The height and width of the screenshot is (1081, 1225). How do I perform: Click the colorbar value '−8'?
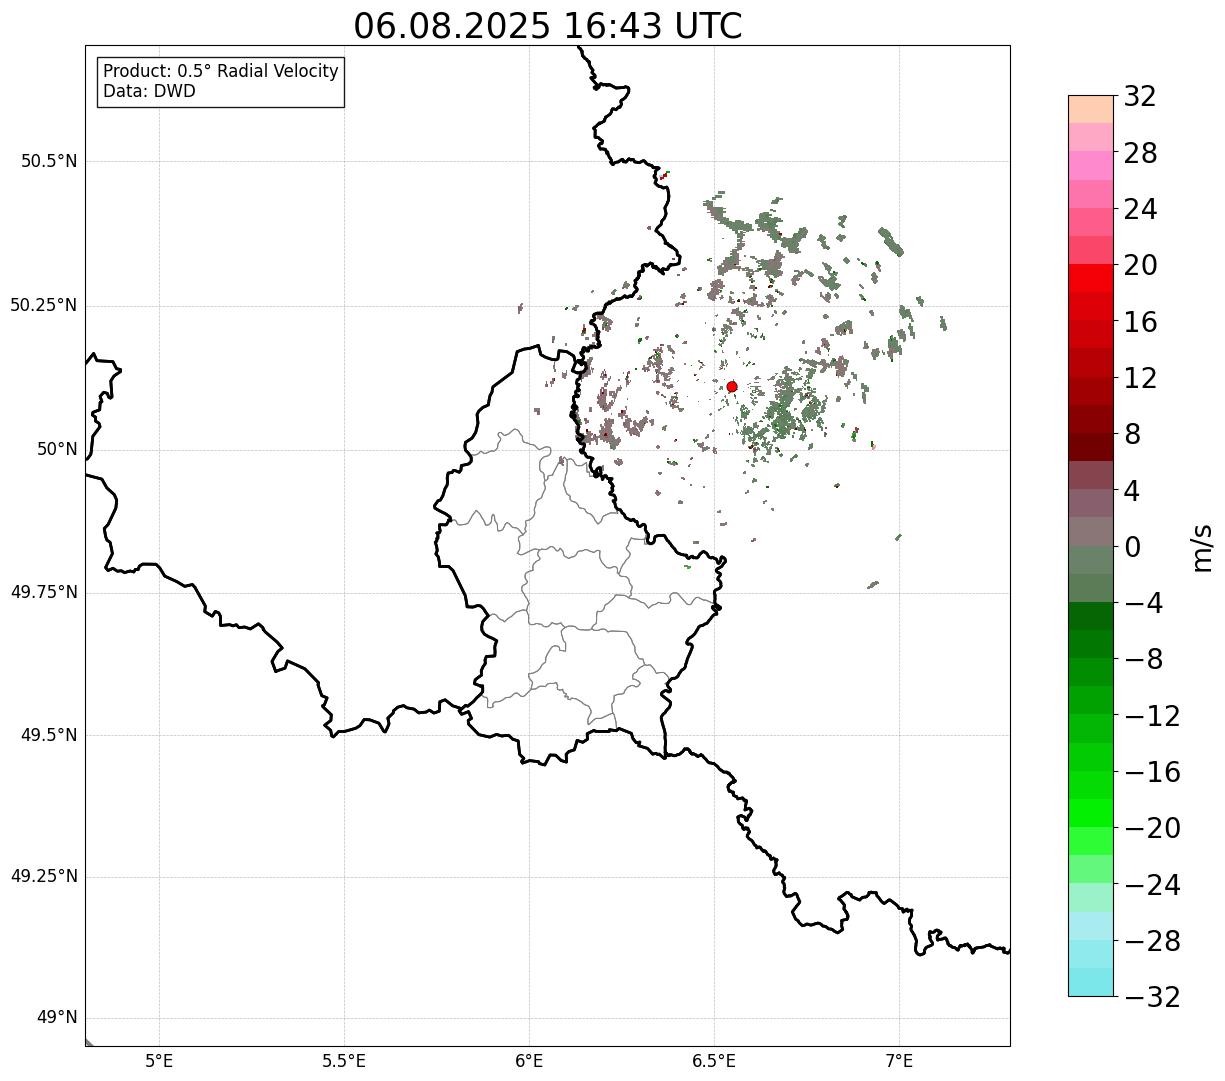pyautogui.click(x=1143, y=660)
